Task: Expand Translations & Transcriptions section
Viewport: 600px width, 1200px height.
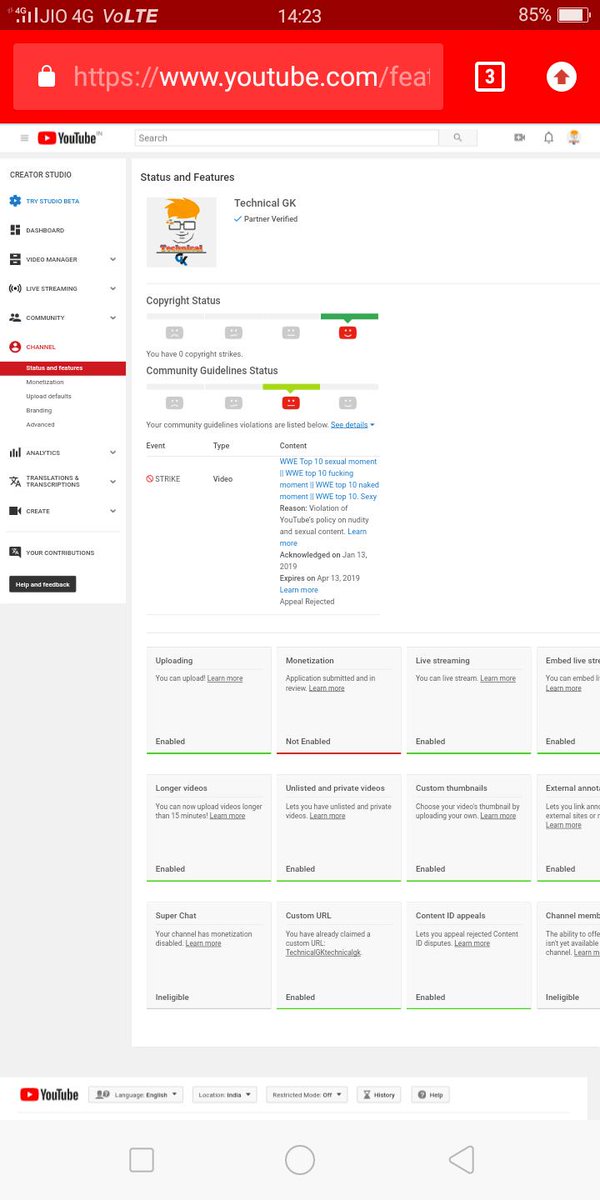Action: click(x=112, y=481)
